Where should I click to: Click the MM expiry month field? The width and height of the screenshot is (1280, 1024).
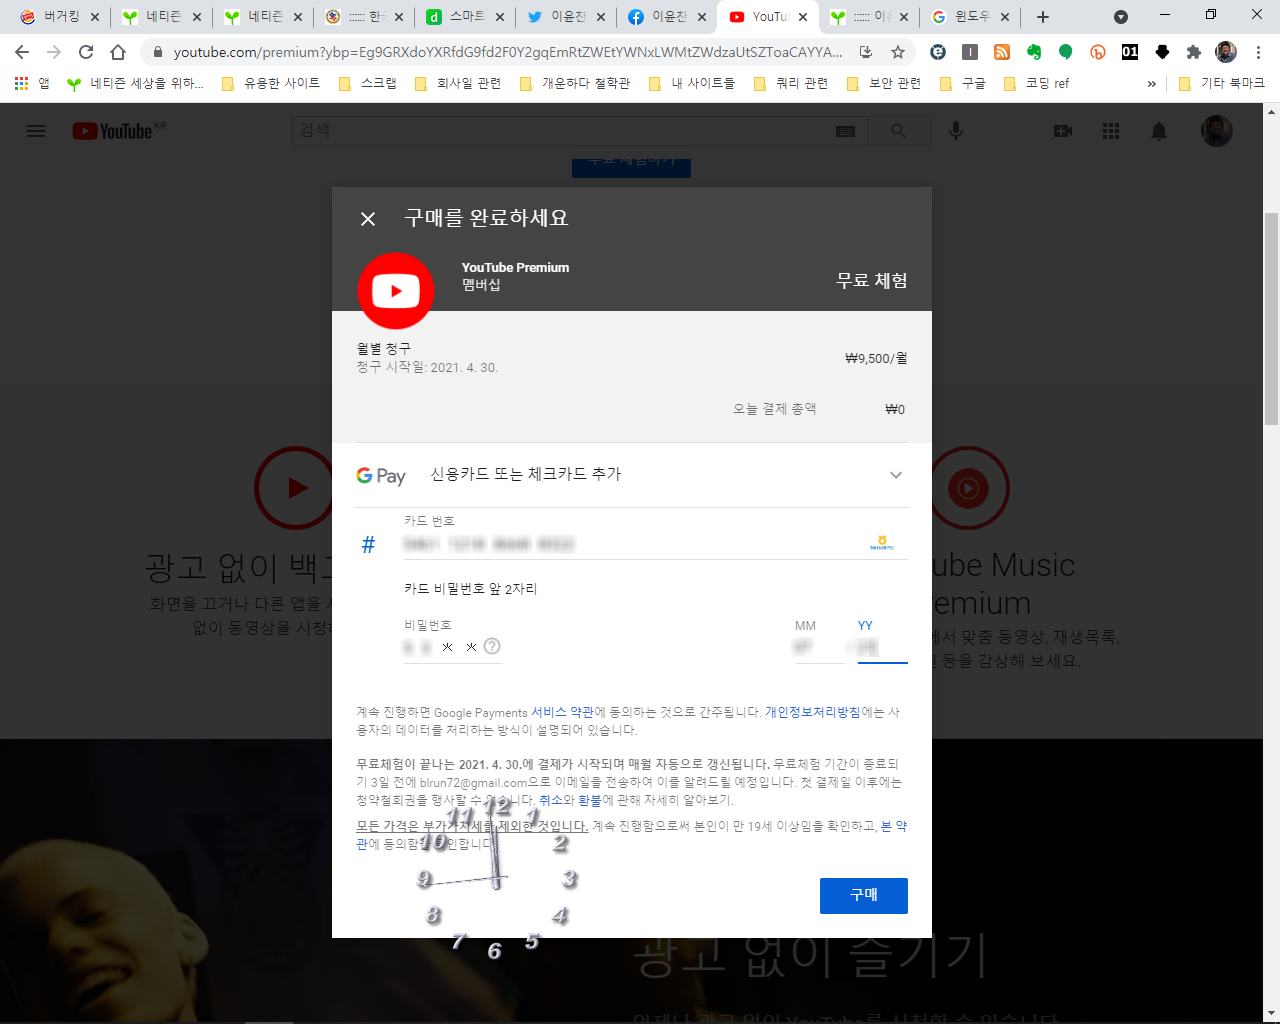(x=819, y=647)
